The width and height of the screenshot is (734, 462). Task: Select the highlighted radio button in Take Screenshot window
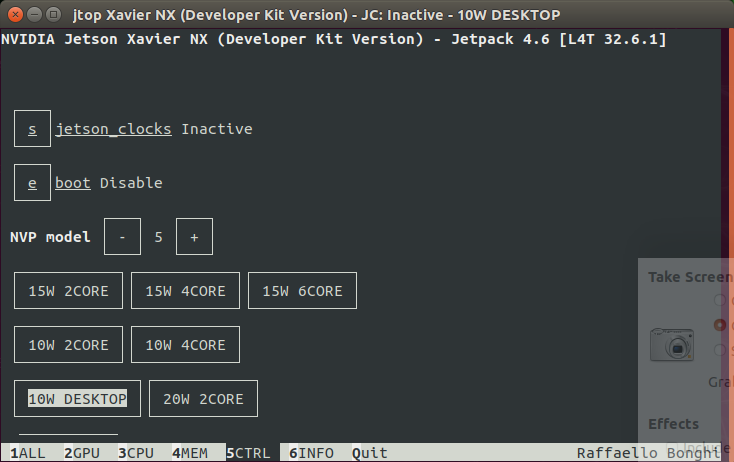(720, 324)
